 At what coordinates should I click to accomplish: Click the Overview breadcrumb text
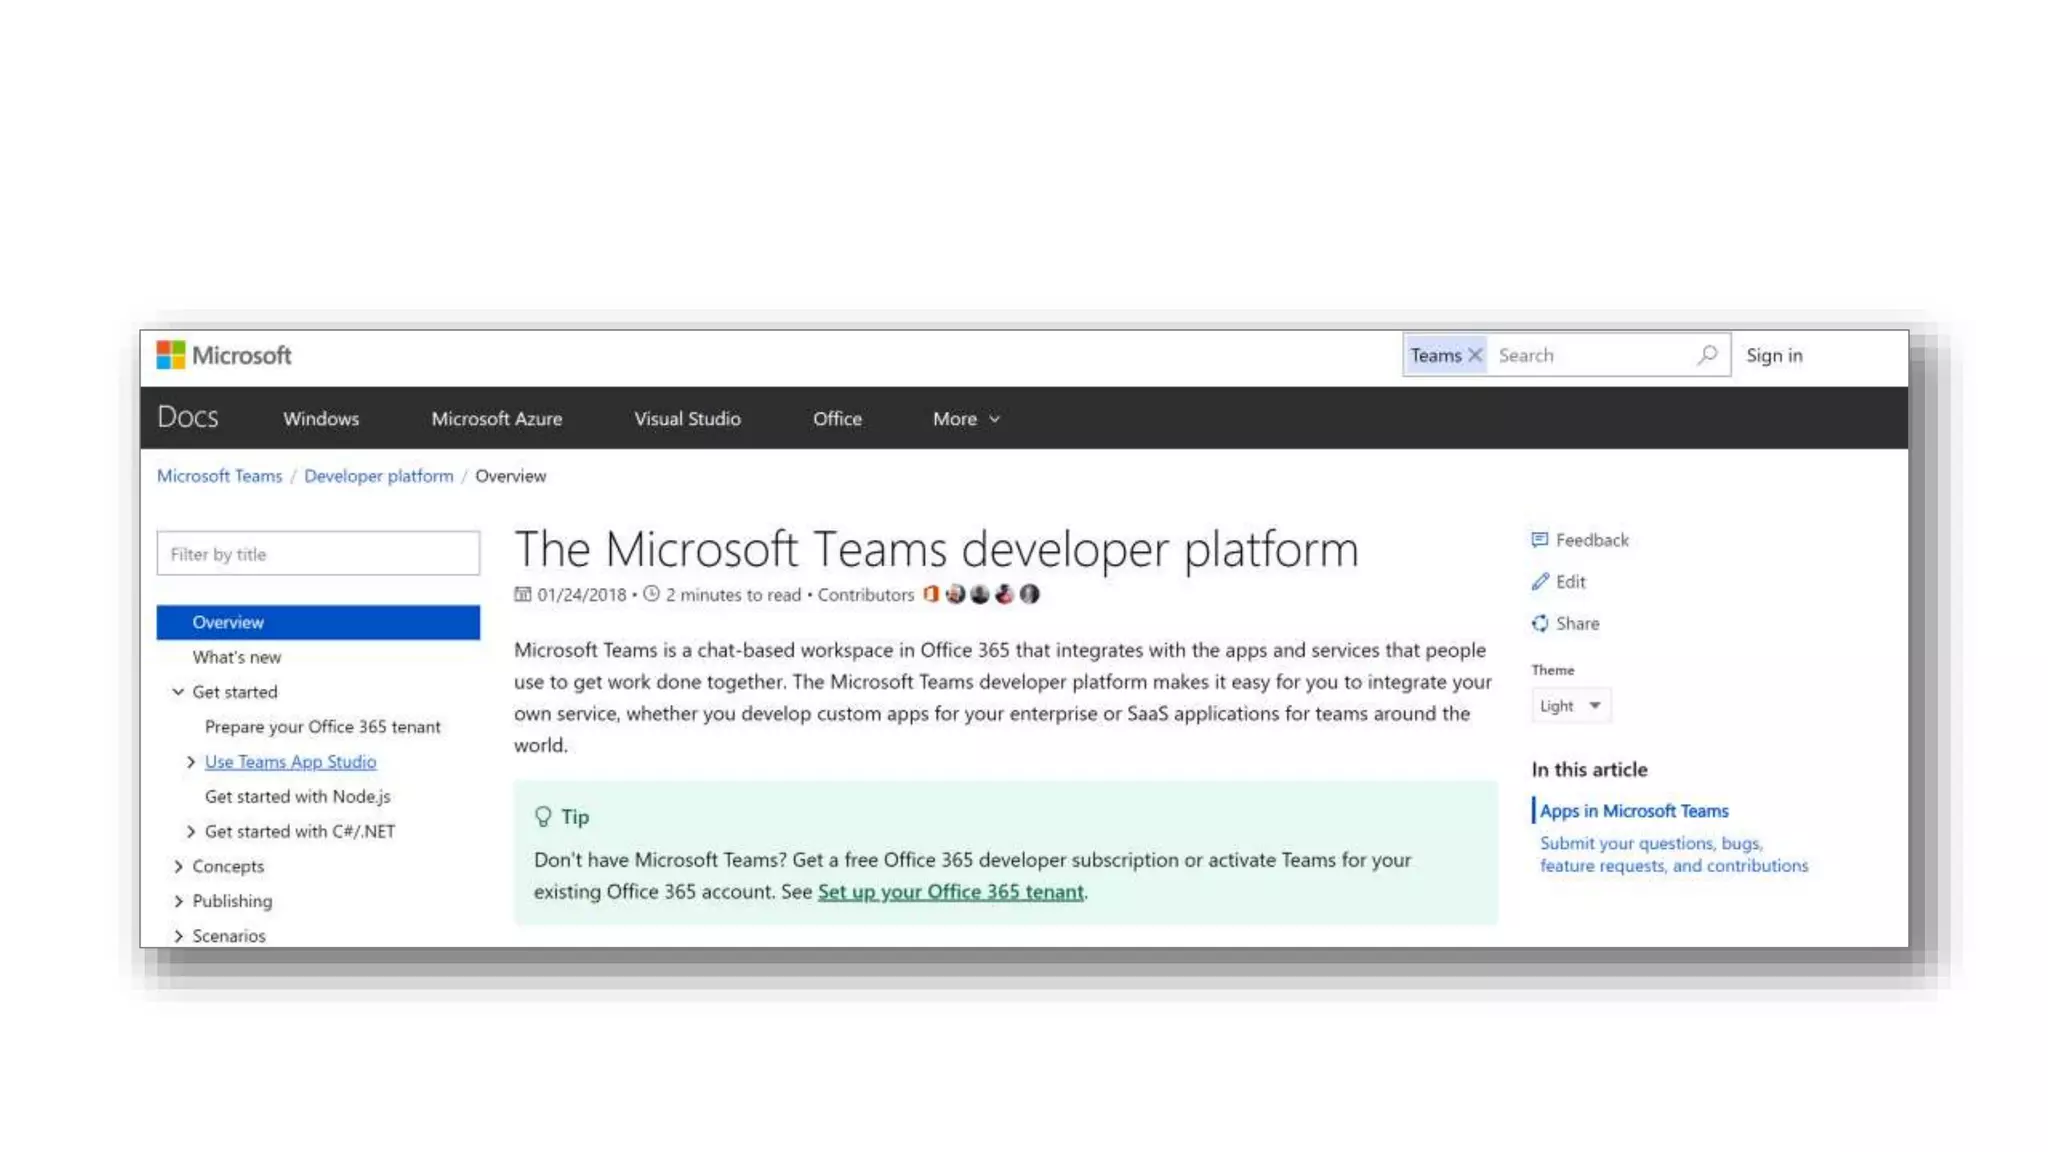click(x=511, y=476)
